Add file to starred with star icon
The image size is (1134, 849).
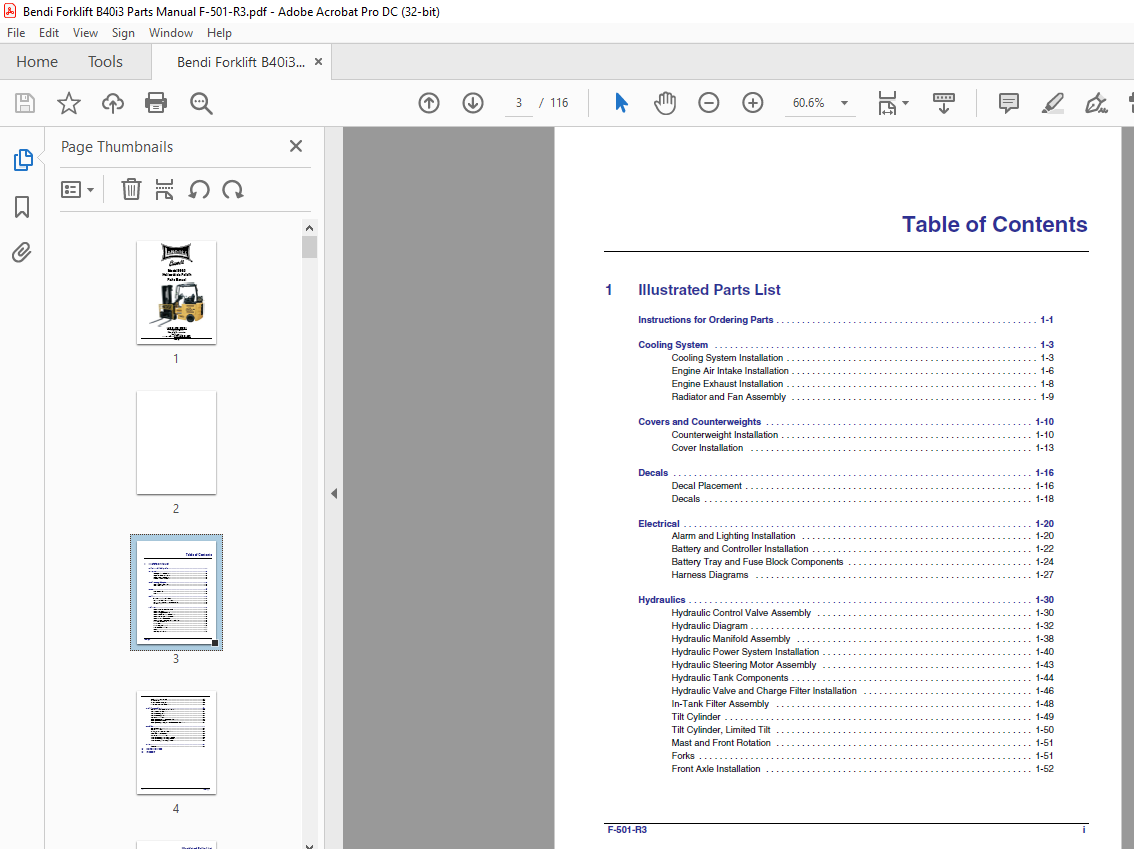(x=69, y=103)
